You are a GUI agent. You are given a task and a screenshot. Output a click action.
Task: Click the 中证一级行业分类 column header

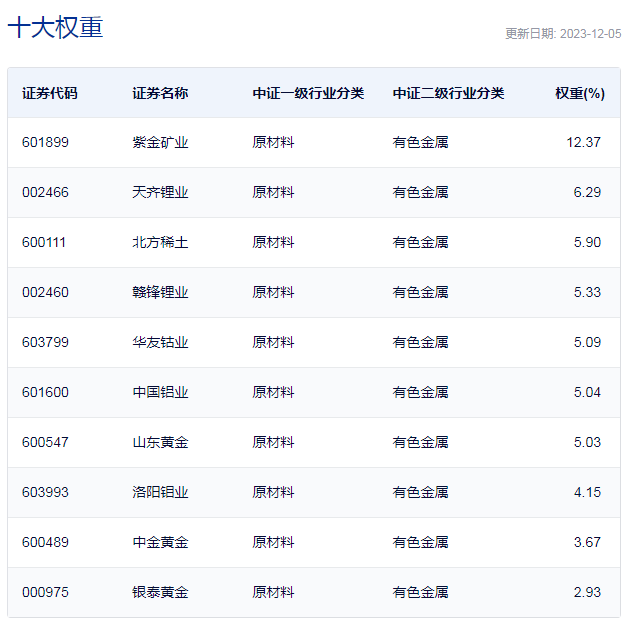pyautogui.click(x=308, y=93)
